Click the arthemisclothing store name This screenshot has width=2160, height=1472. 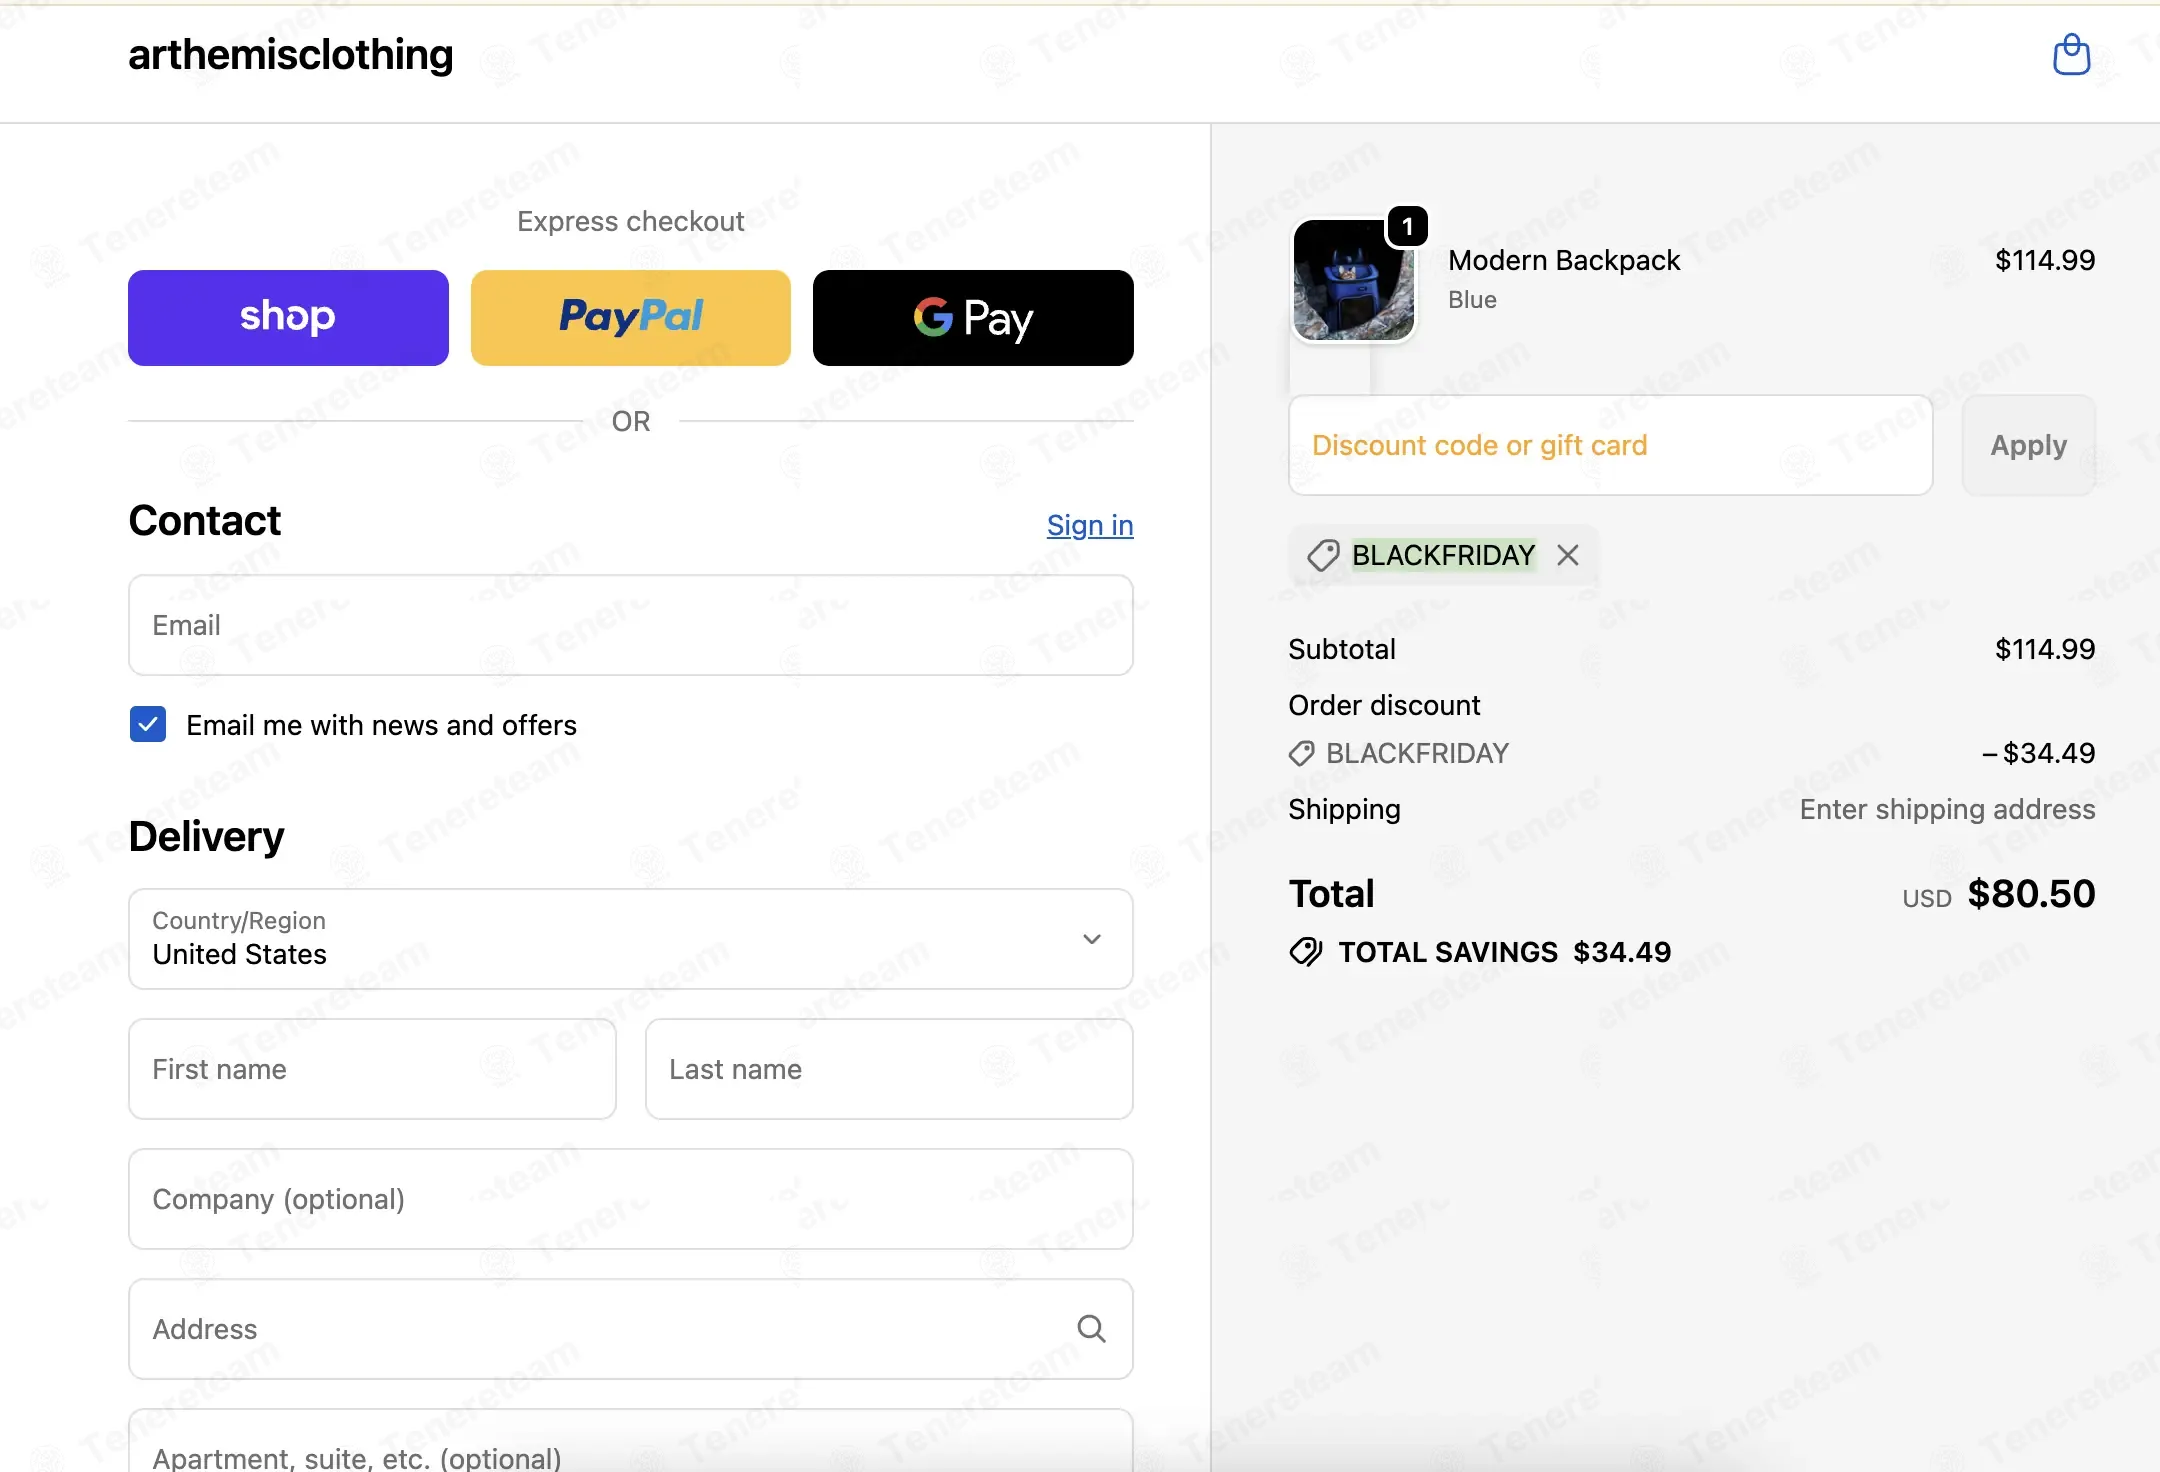tap(290, 55)
